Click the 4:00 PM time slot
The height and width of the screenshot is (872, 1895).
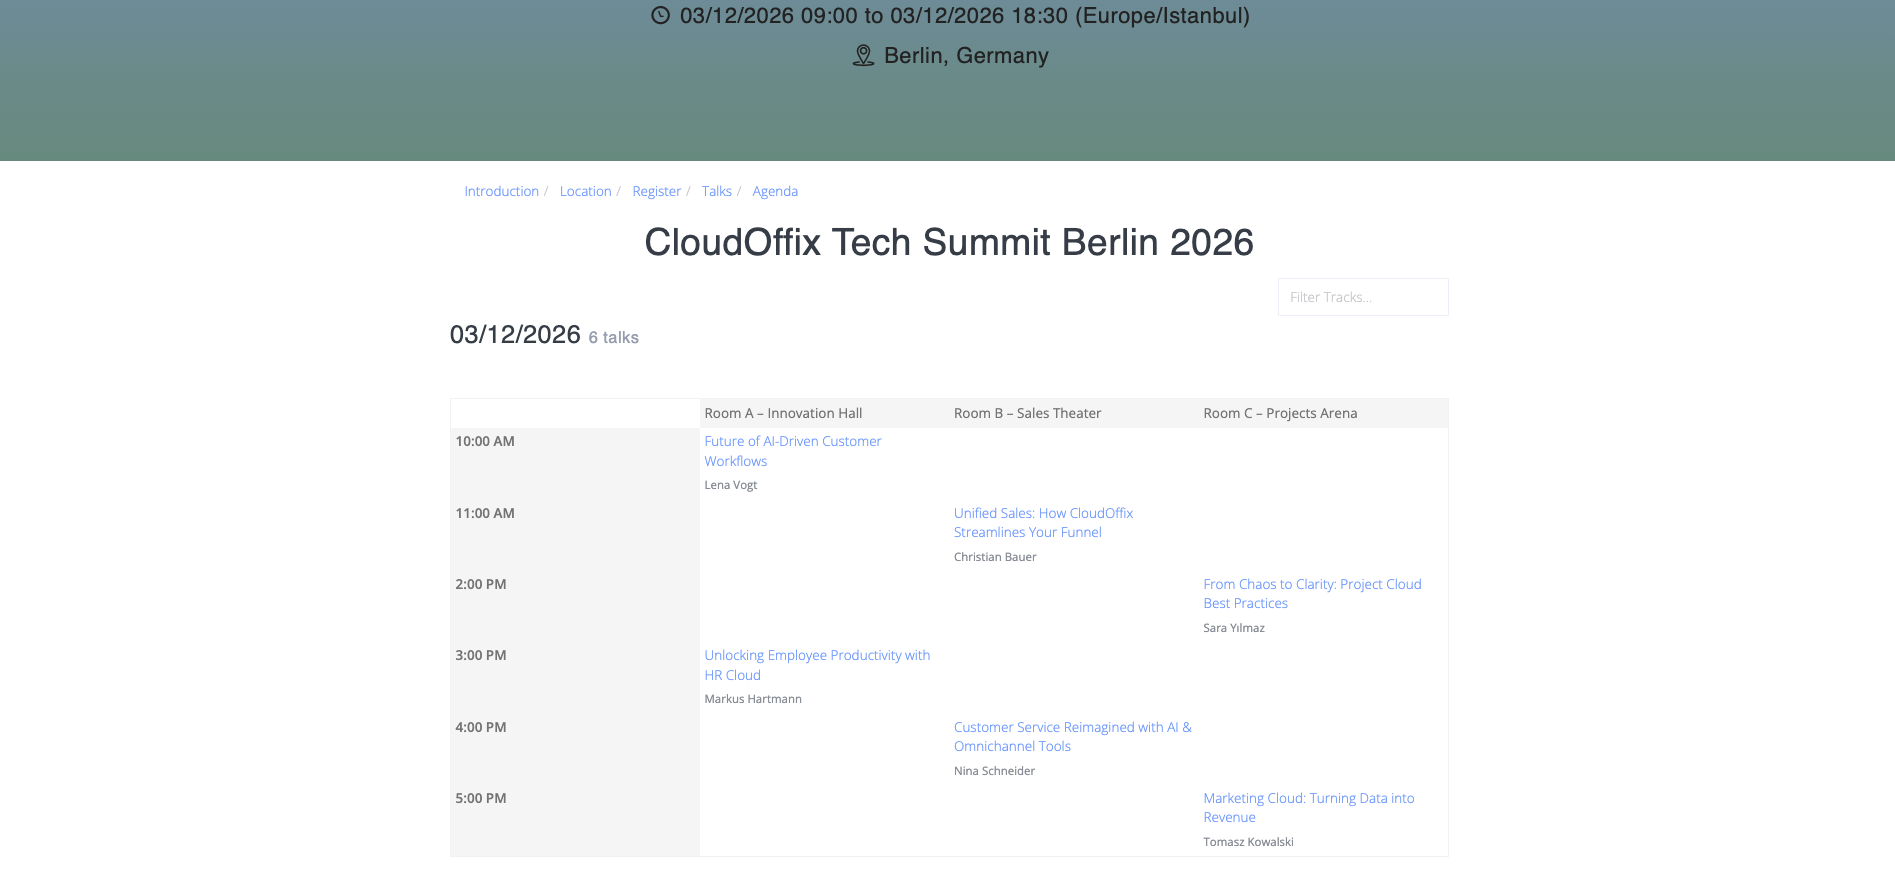coord(481,727)
